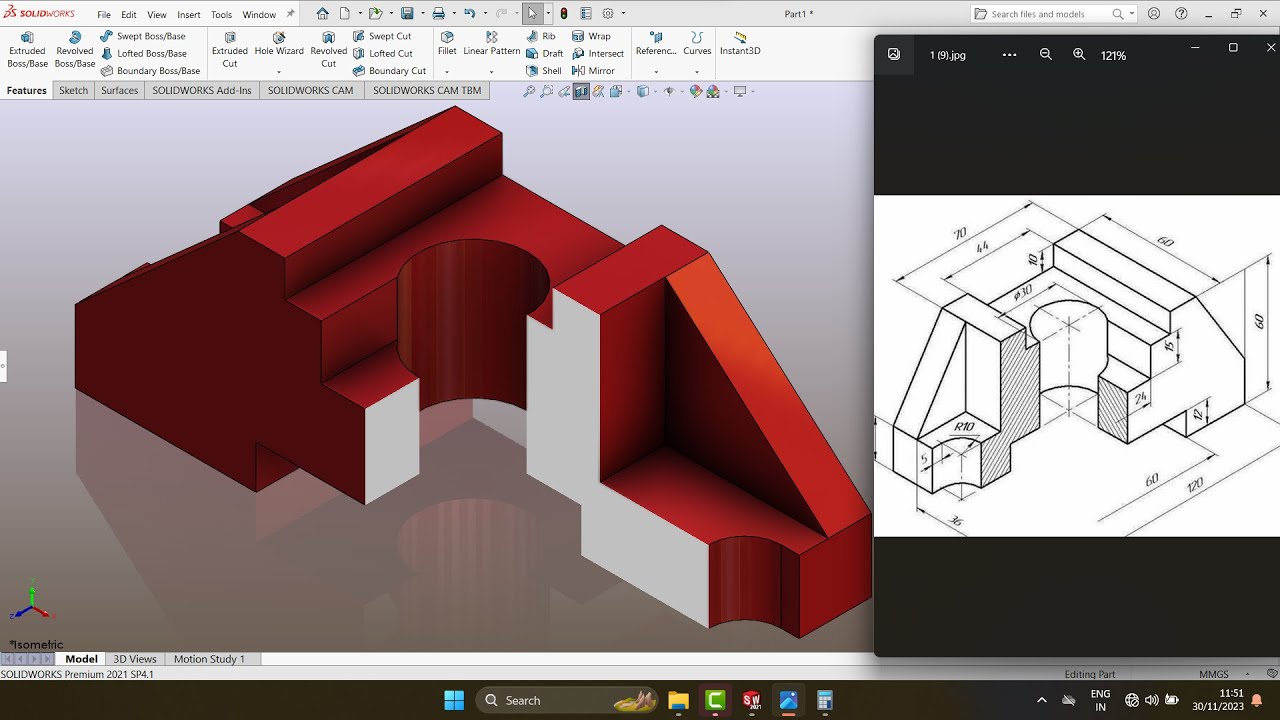Screen dimensions: 1280x720
Task: Expand the Linear Pattern dropdown arrow
Action: 491,72
